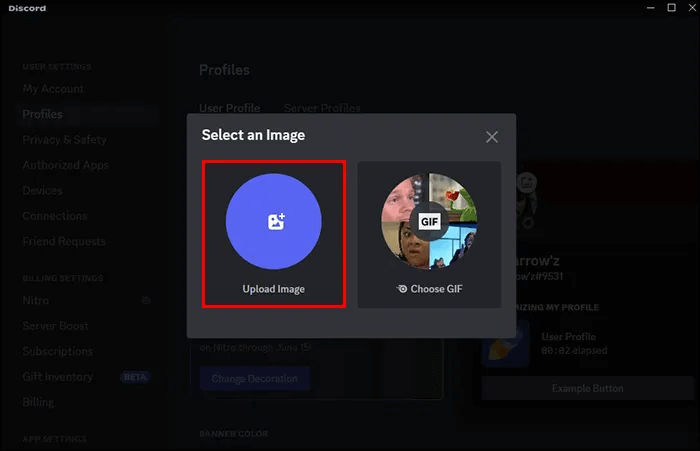
Task: Click the Upload Image label
Action: [x=274, y=289]
